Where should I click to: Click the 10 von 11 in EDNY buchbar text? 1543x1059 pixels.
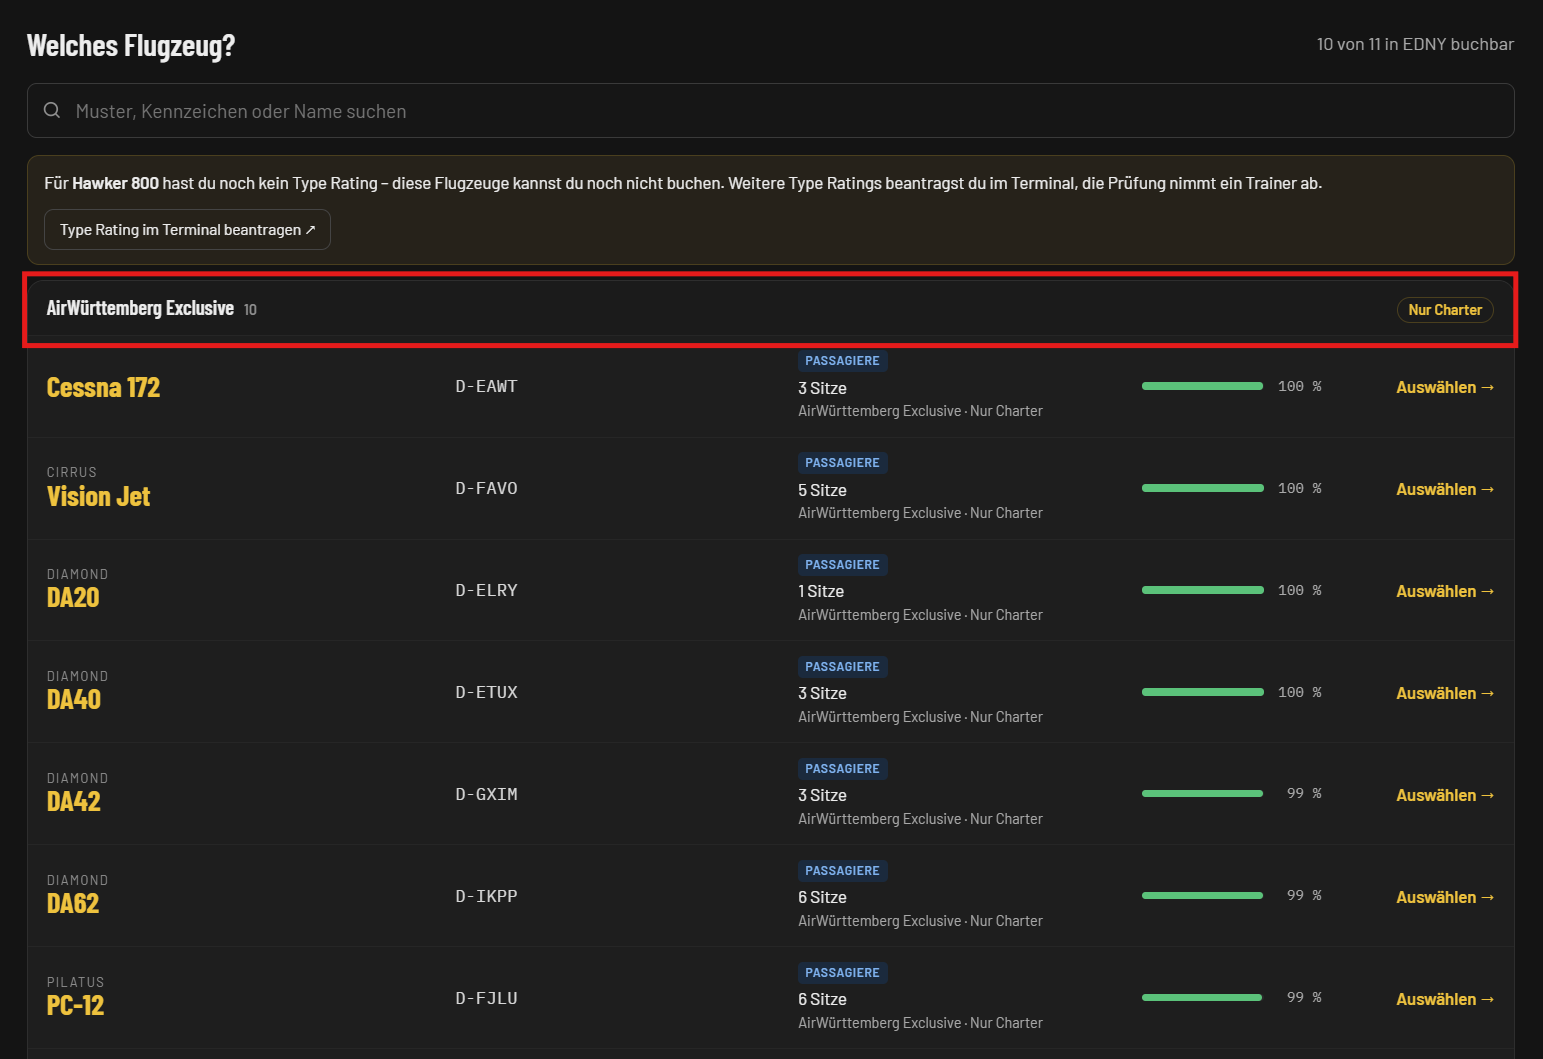coord(1415,44)
